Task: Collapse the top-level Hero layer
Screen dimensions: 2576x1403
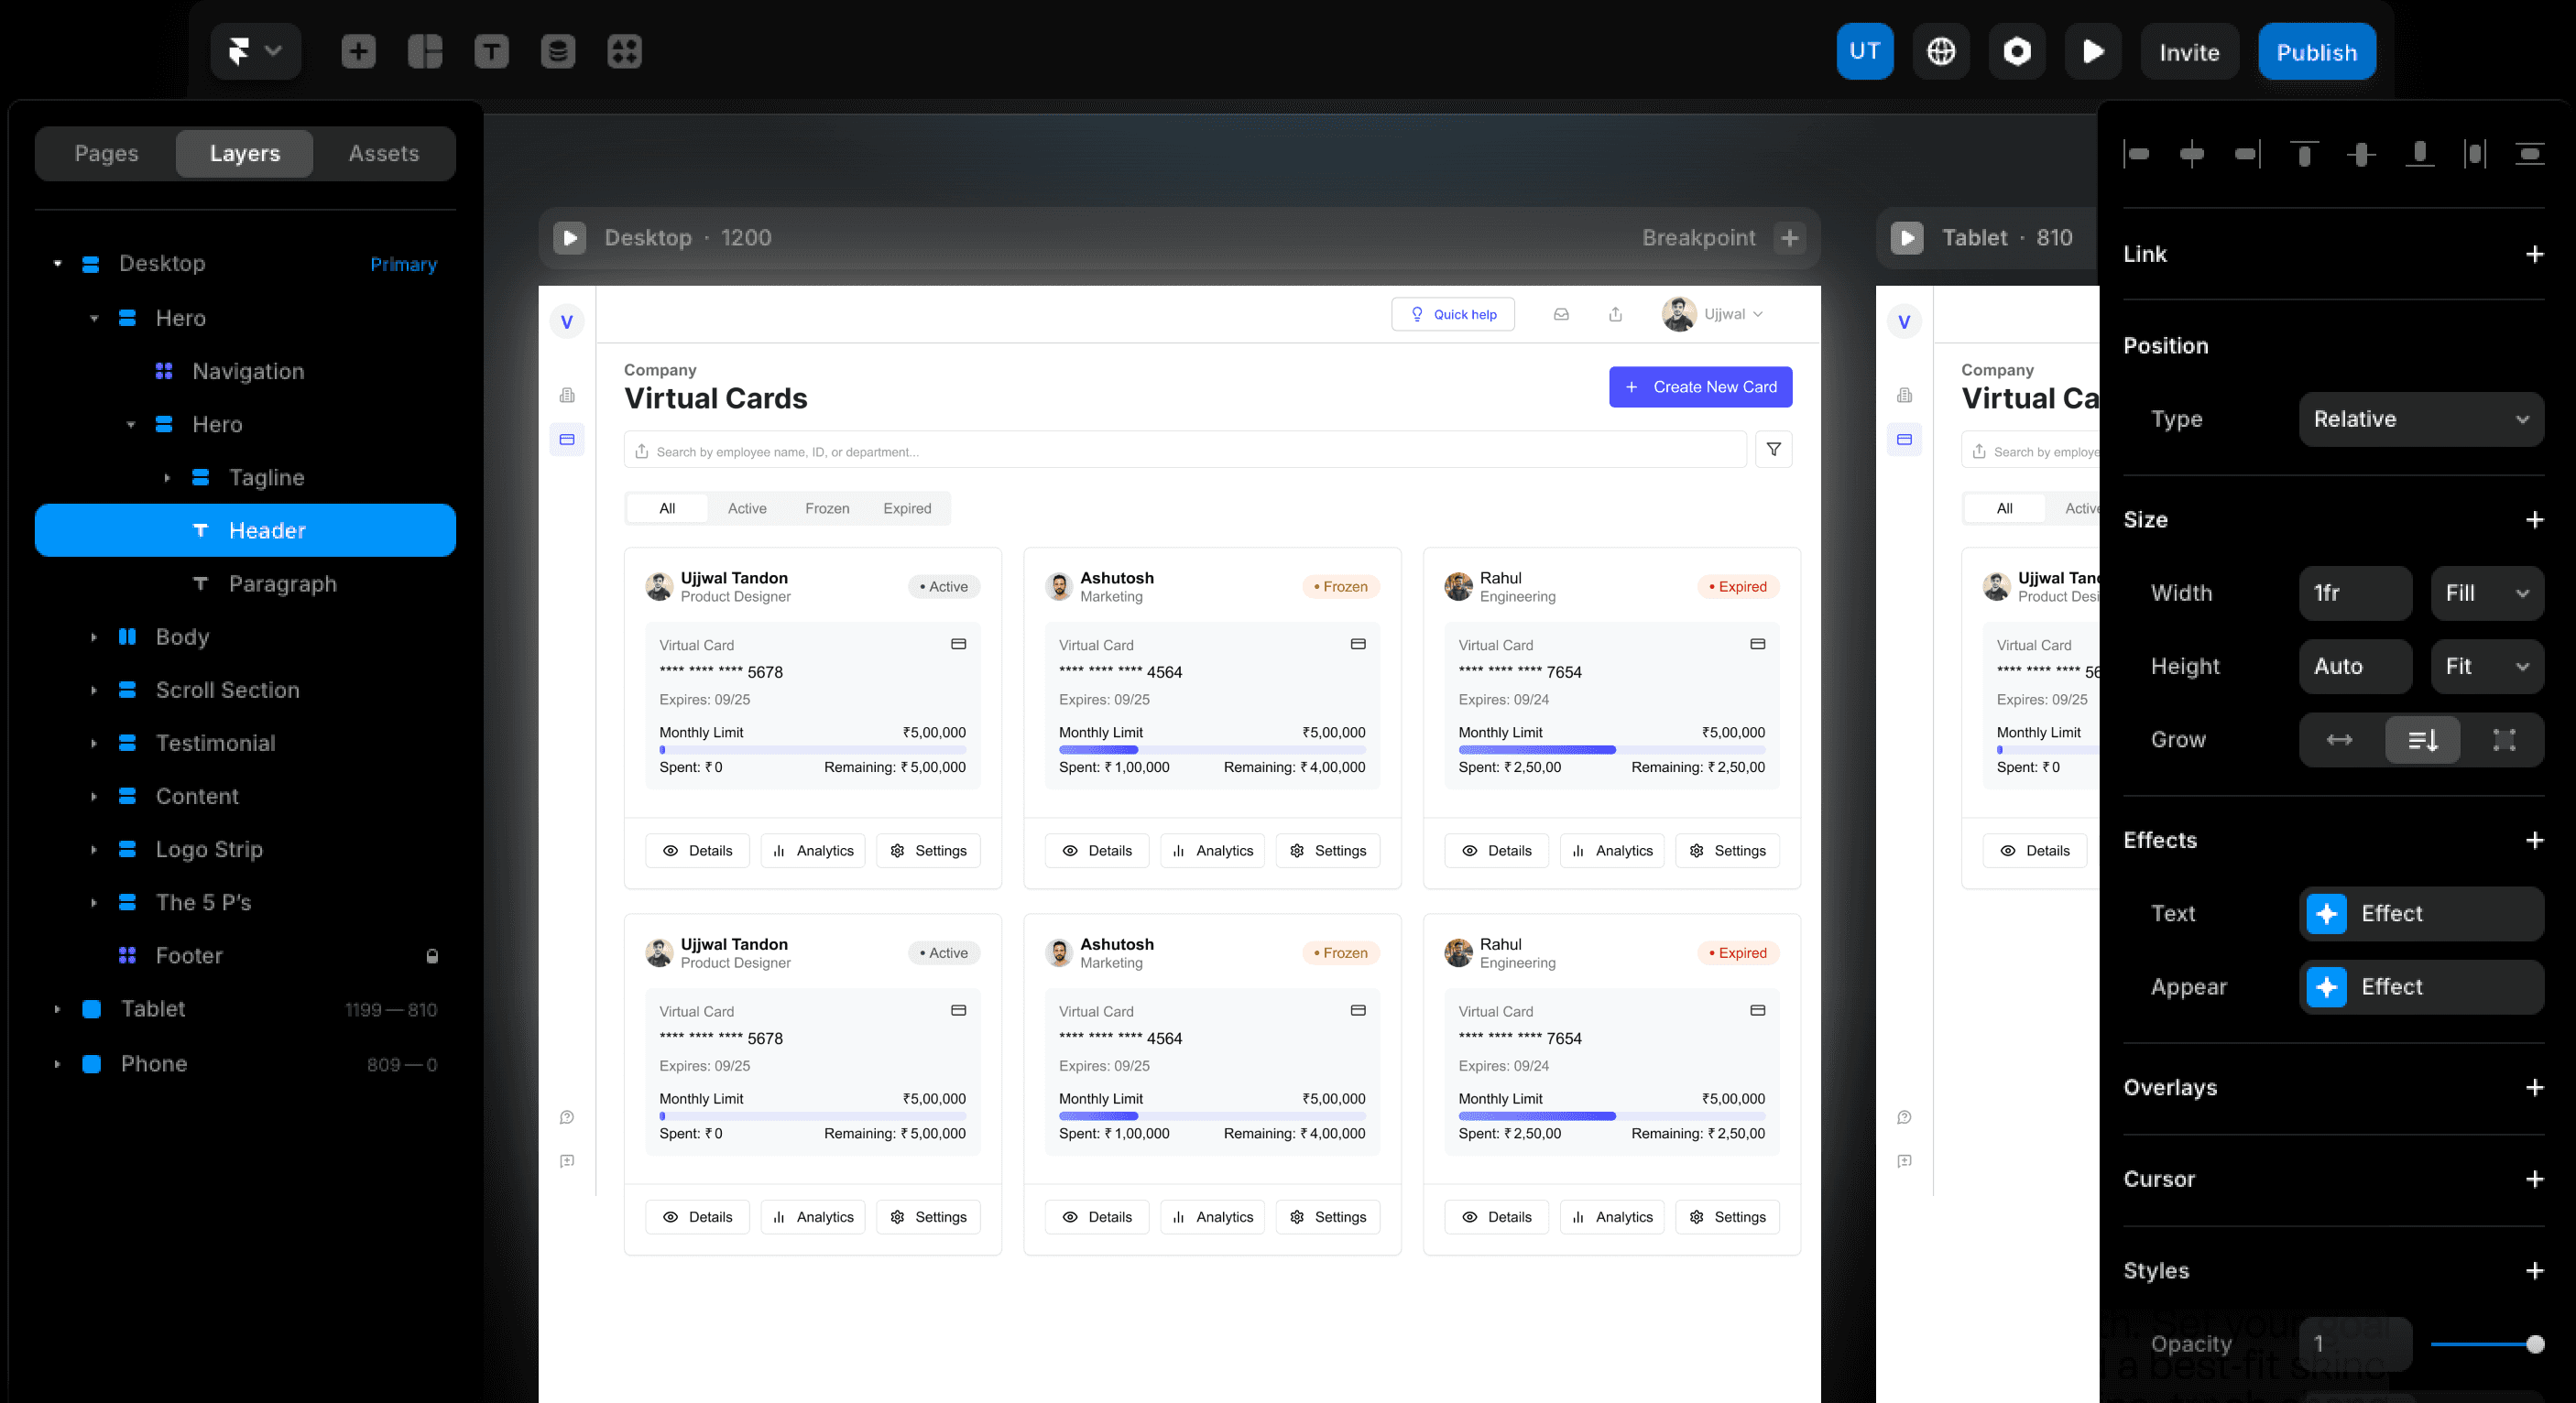Action: (94, 318)
